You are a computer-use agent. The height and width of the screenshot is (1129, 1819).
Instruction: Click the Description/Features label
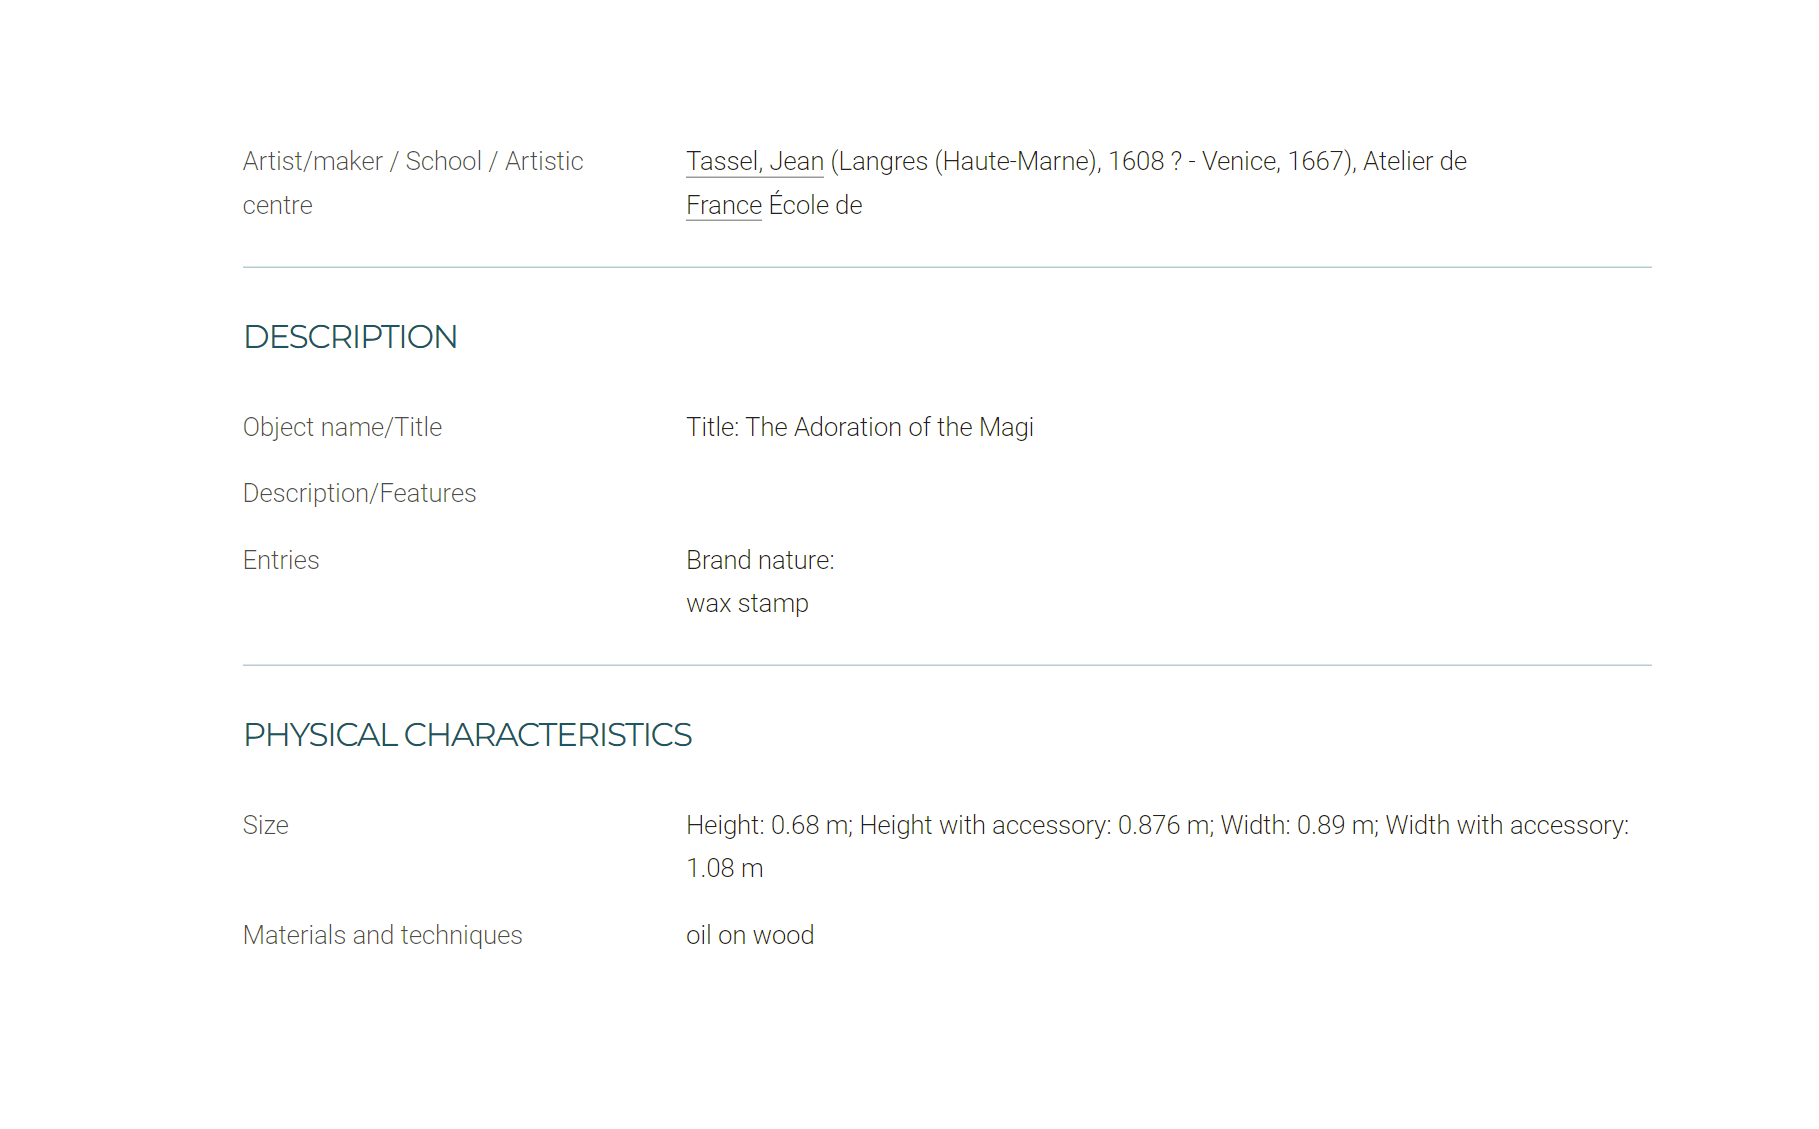pos(360,493)
